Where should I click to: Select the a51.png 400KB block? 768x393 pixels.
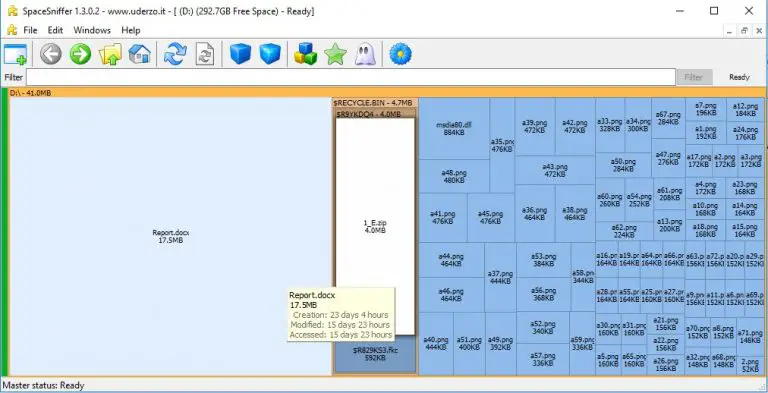click(469, 344)
